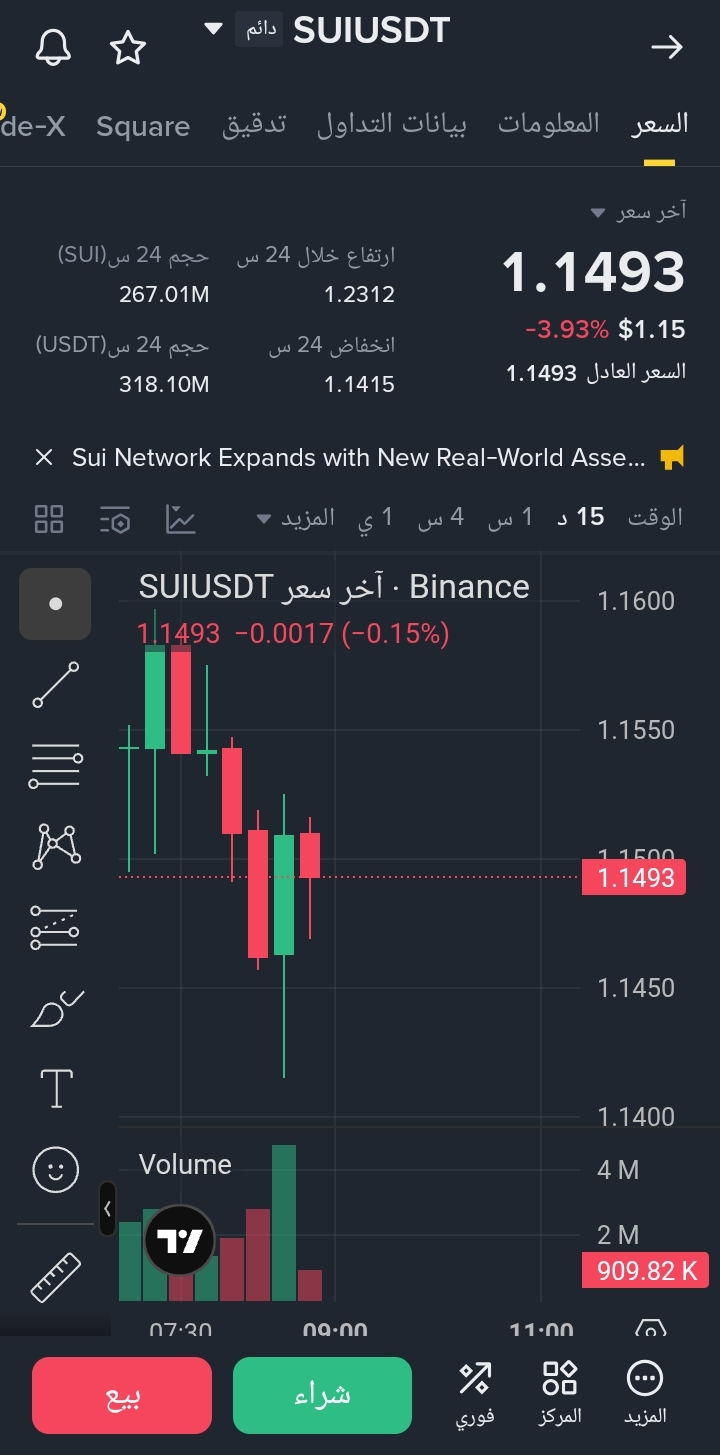Viewport: 720px width, 1455px height.
Task: Open the chart layout grid icon
Action: point(49,519)
